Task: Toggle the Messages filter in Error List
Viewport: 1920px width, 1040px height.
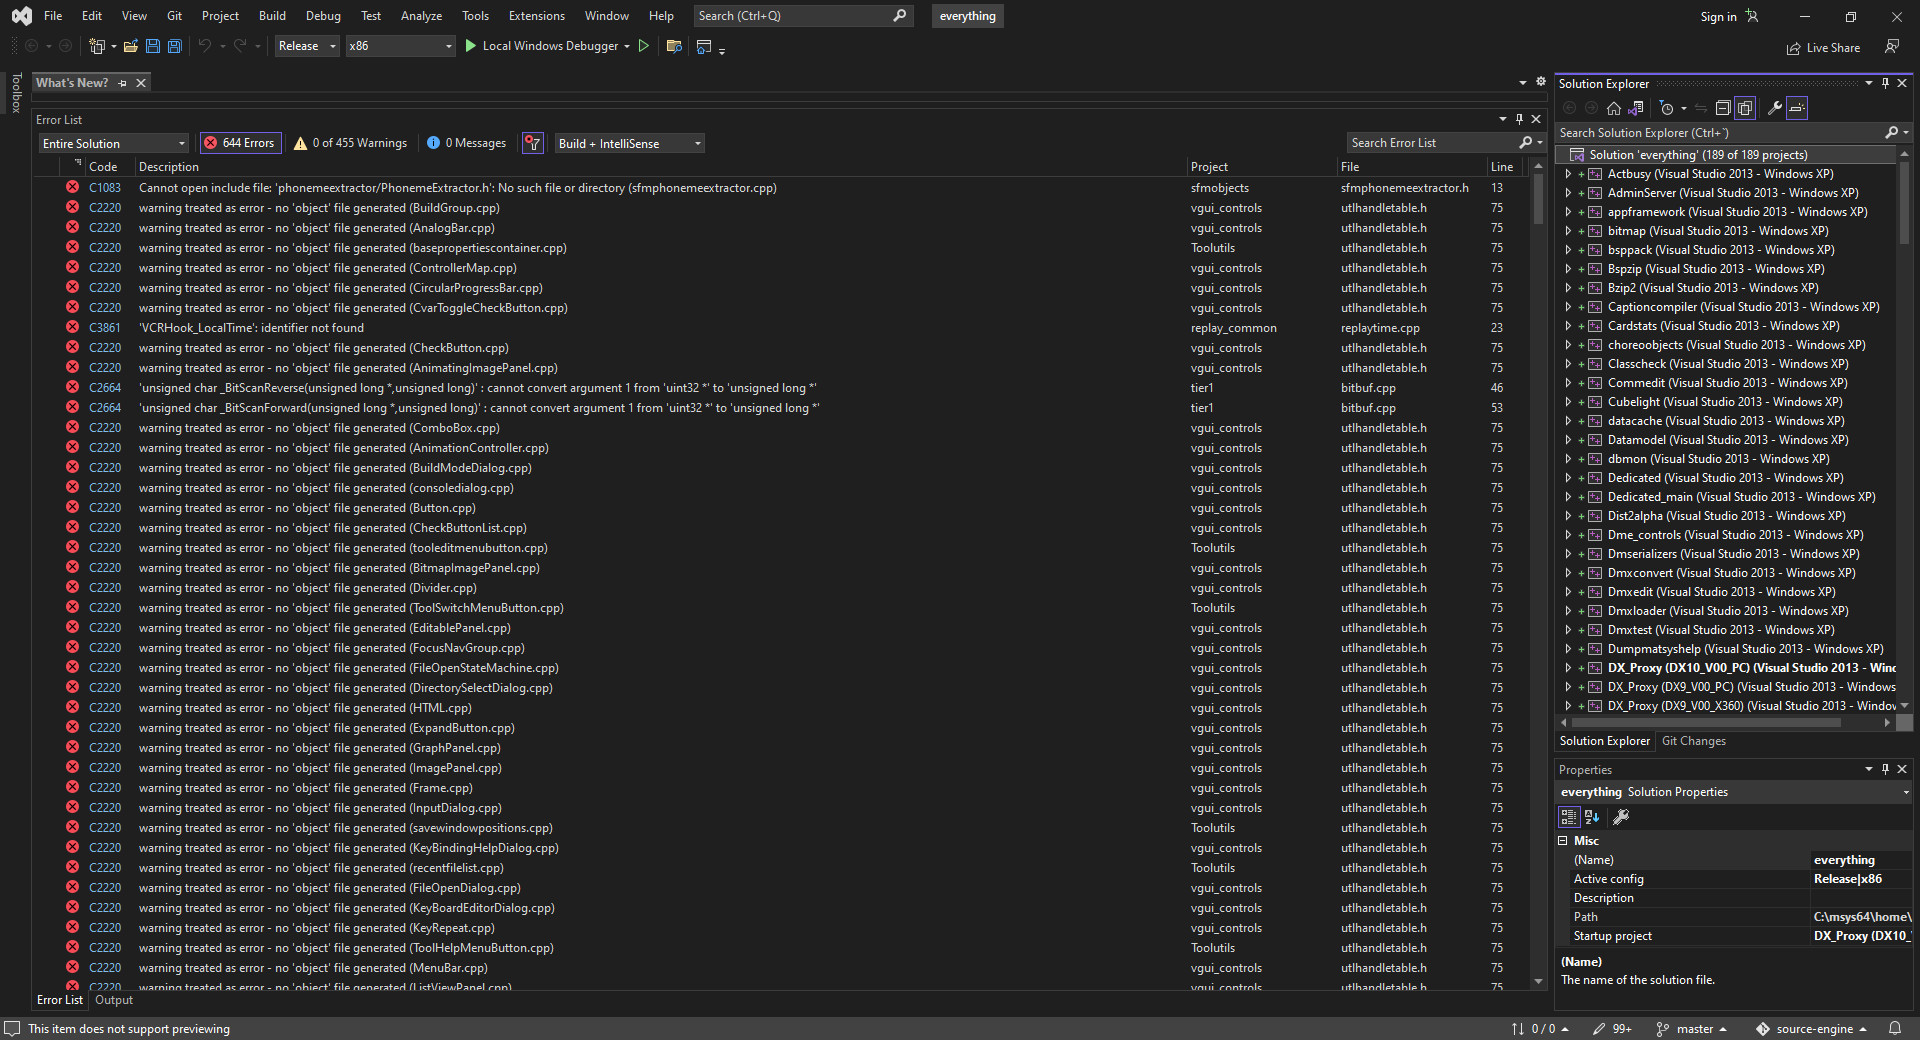Action: [466, 142]
